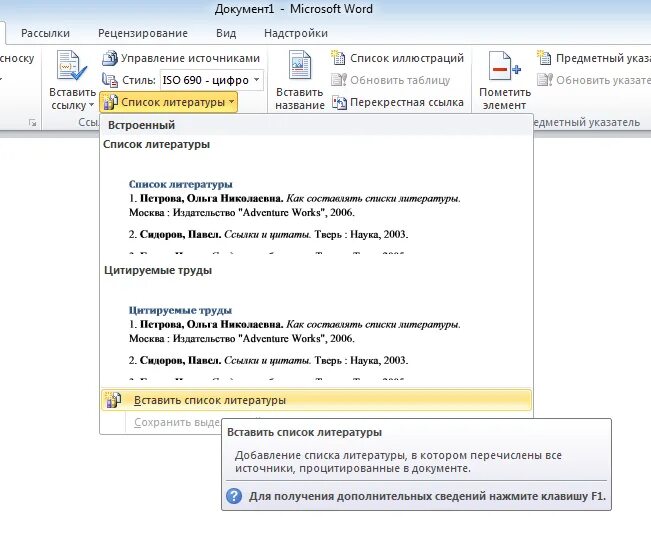Click the Пометить элемент button label

point(505,98)
